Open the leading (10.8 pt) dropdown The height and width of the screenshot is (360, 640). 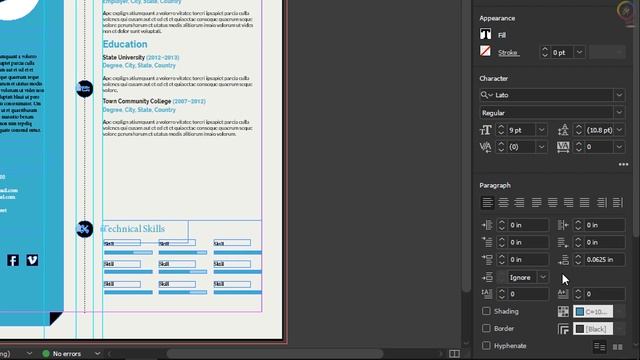point(620,130)
